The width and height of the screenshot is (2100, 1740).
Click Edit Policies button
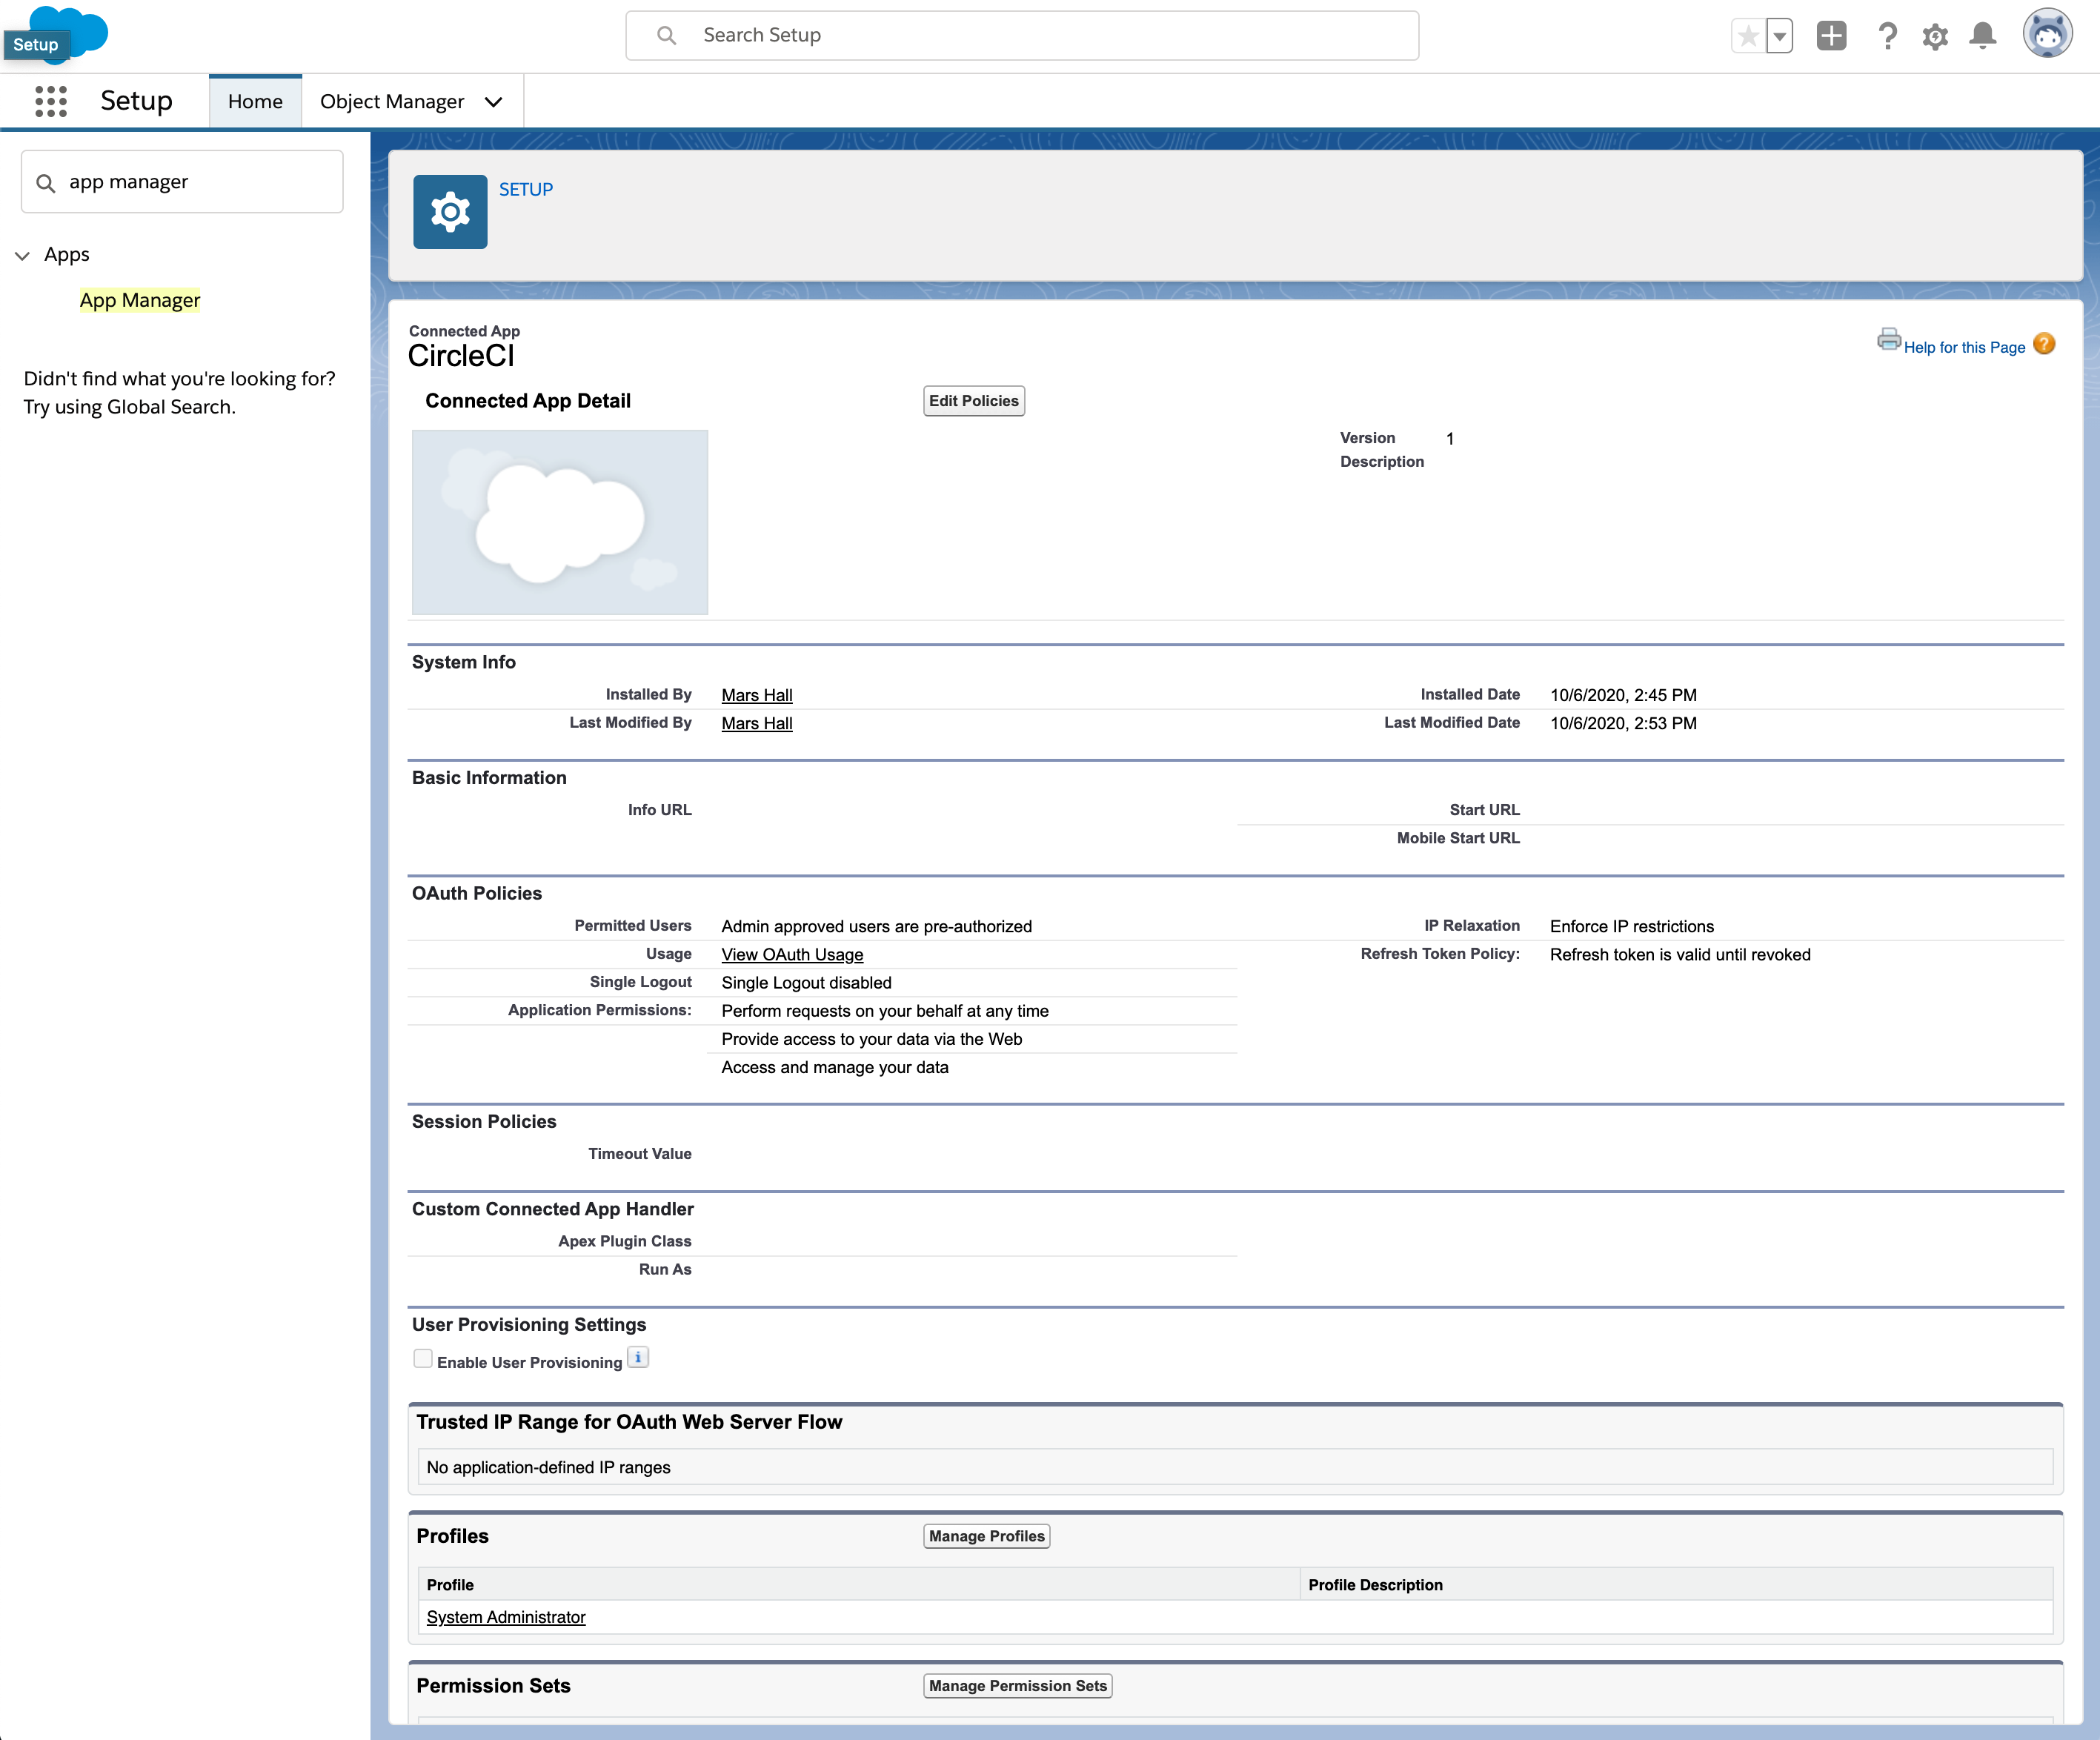tap(975, 401)
